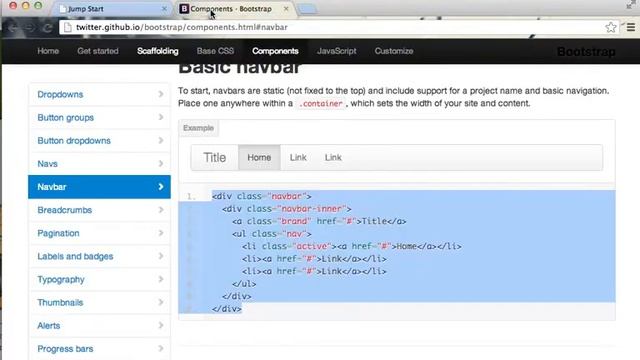Viewport: 640px width, 360px height.
Task: Open a new browser tab
Action: click(307, 9)
